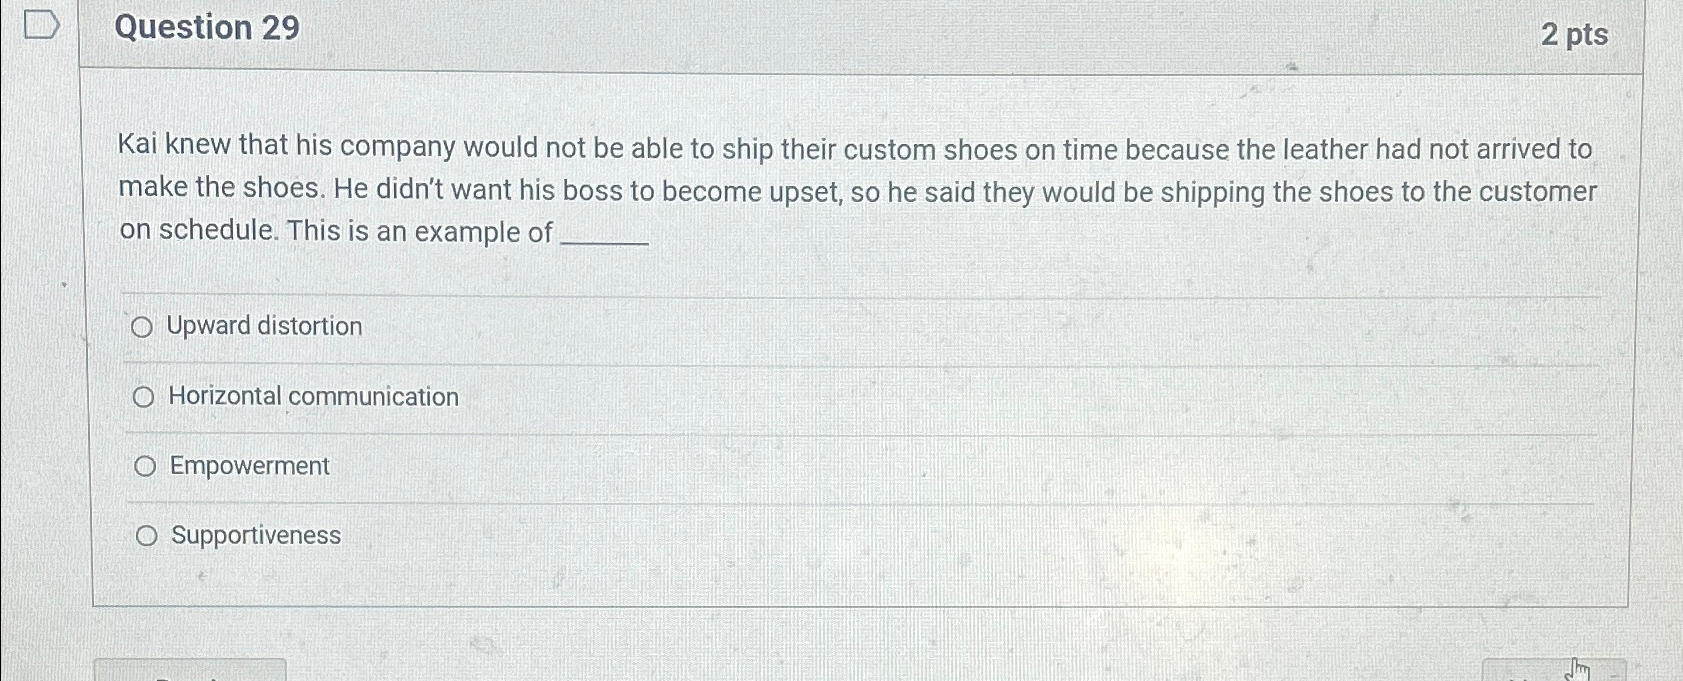
Task: Click the Question 29 header text
Action: pos(209,28)
